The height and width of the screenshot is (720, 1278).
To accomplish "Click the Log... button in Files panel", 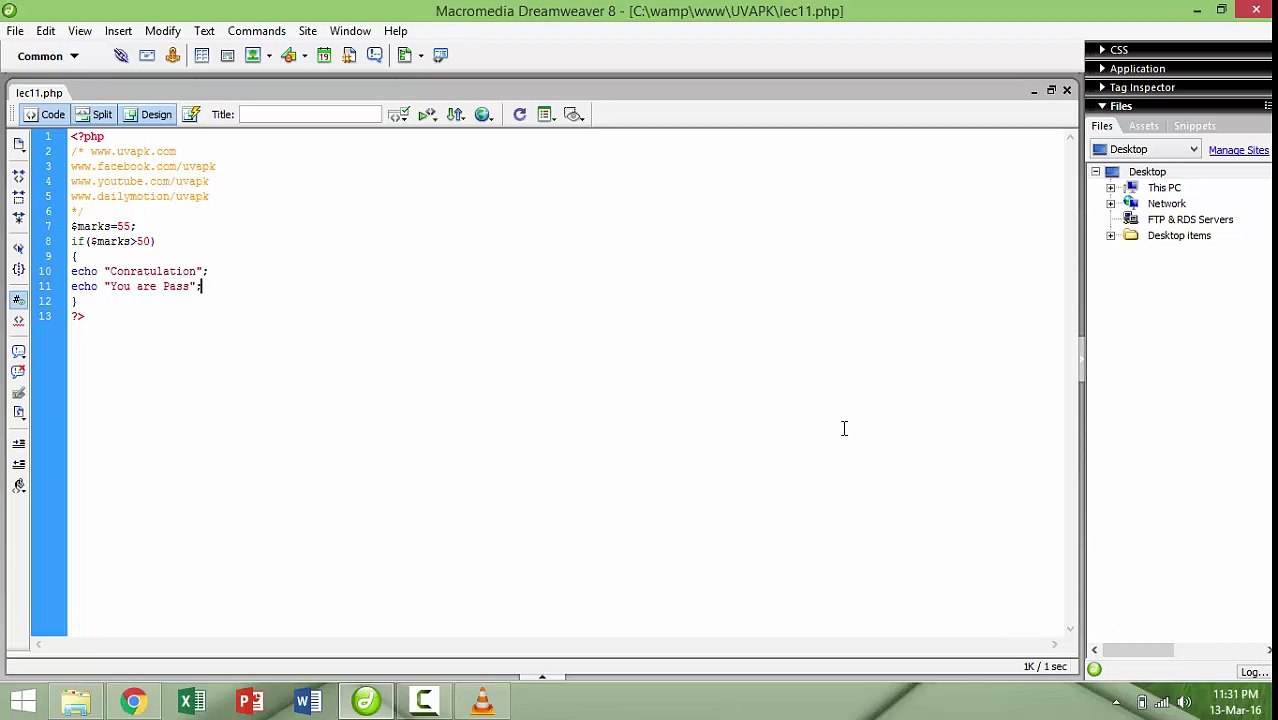I will pyautogui.click(x=1253, y=672).
